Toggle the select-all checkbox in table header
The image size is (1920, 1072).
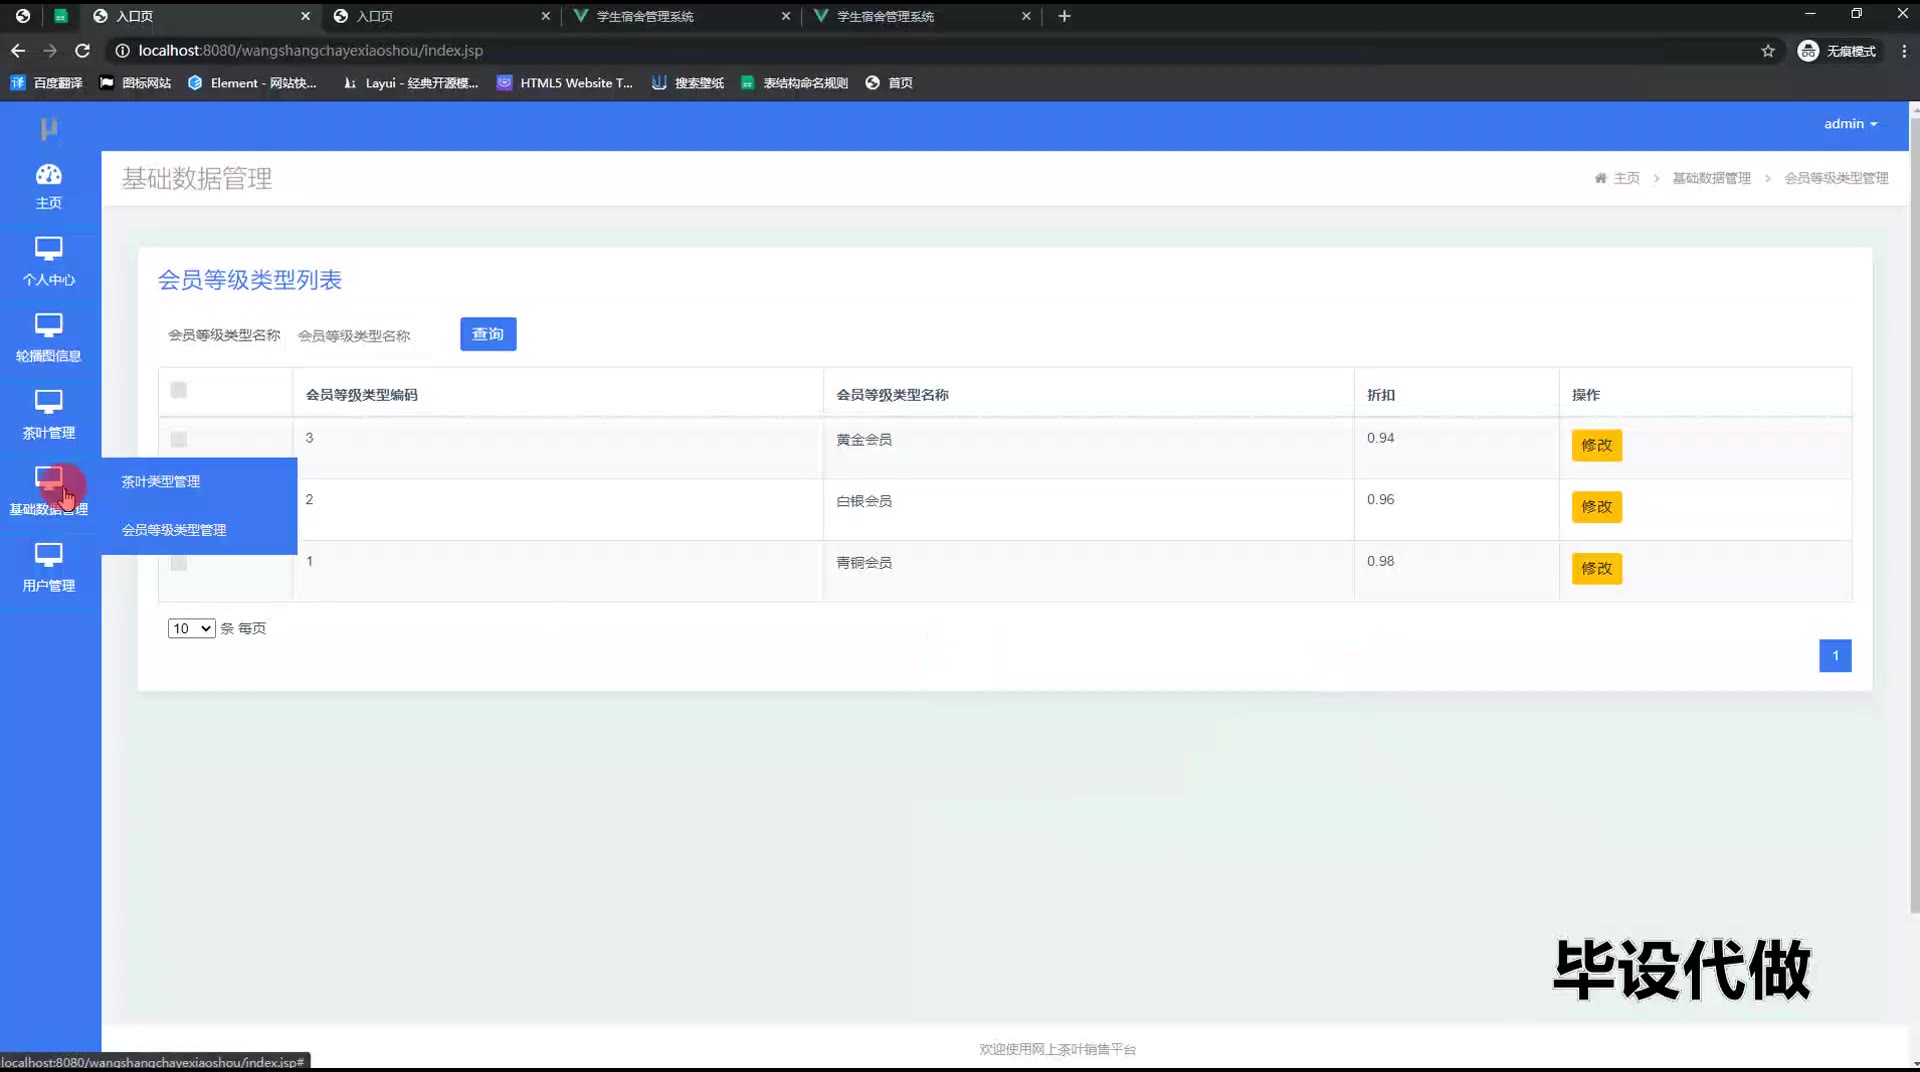pos(179,390)
